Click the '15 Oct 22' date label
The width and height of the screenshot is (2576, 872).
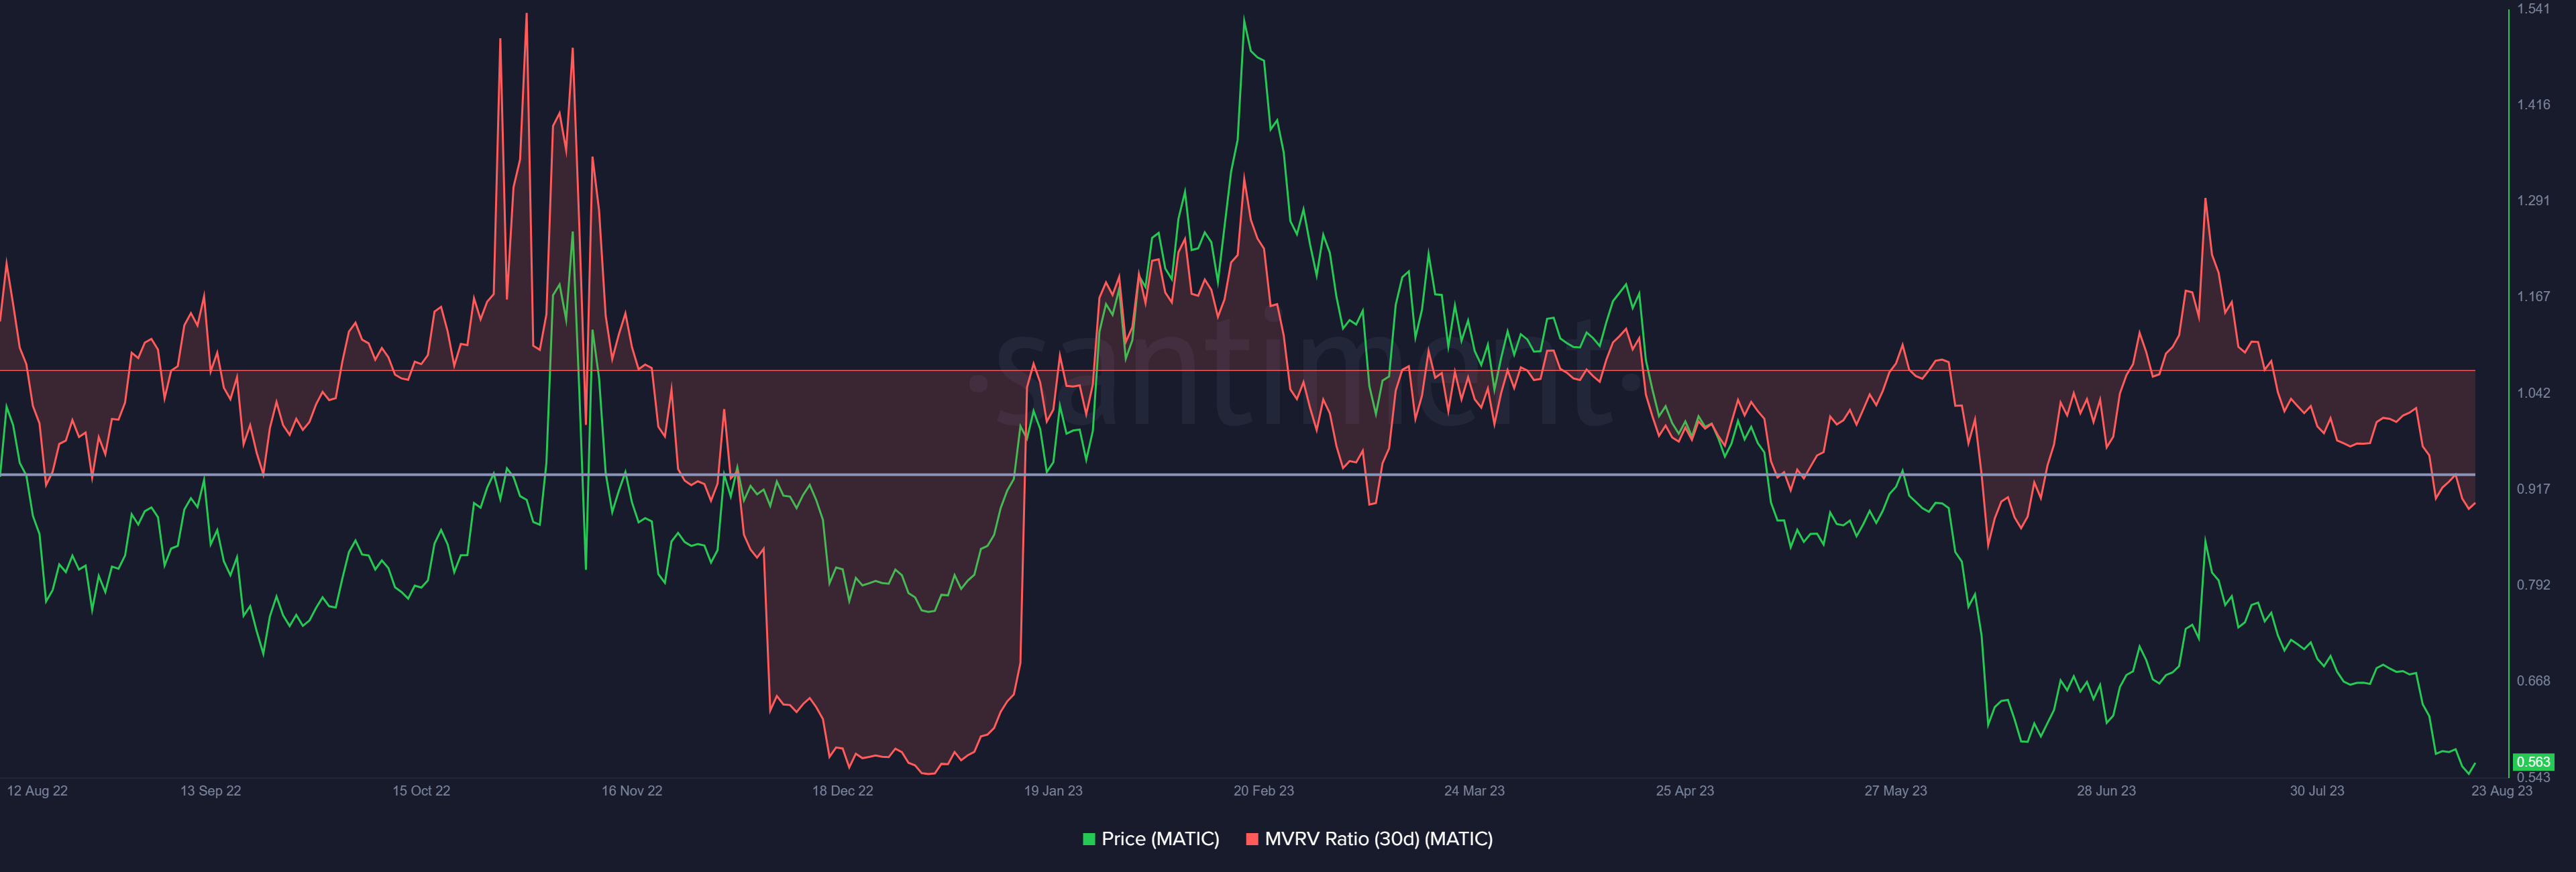(421, 791)
